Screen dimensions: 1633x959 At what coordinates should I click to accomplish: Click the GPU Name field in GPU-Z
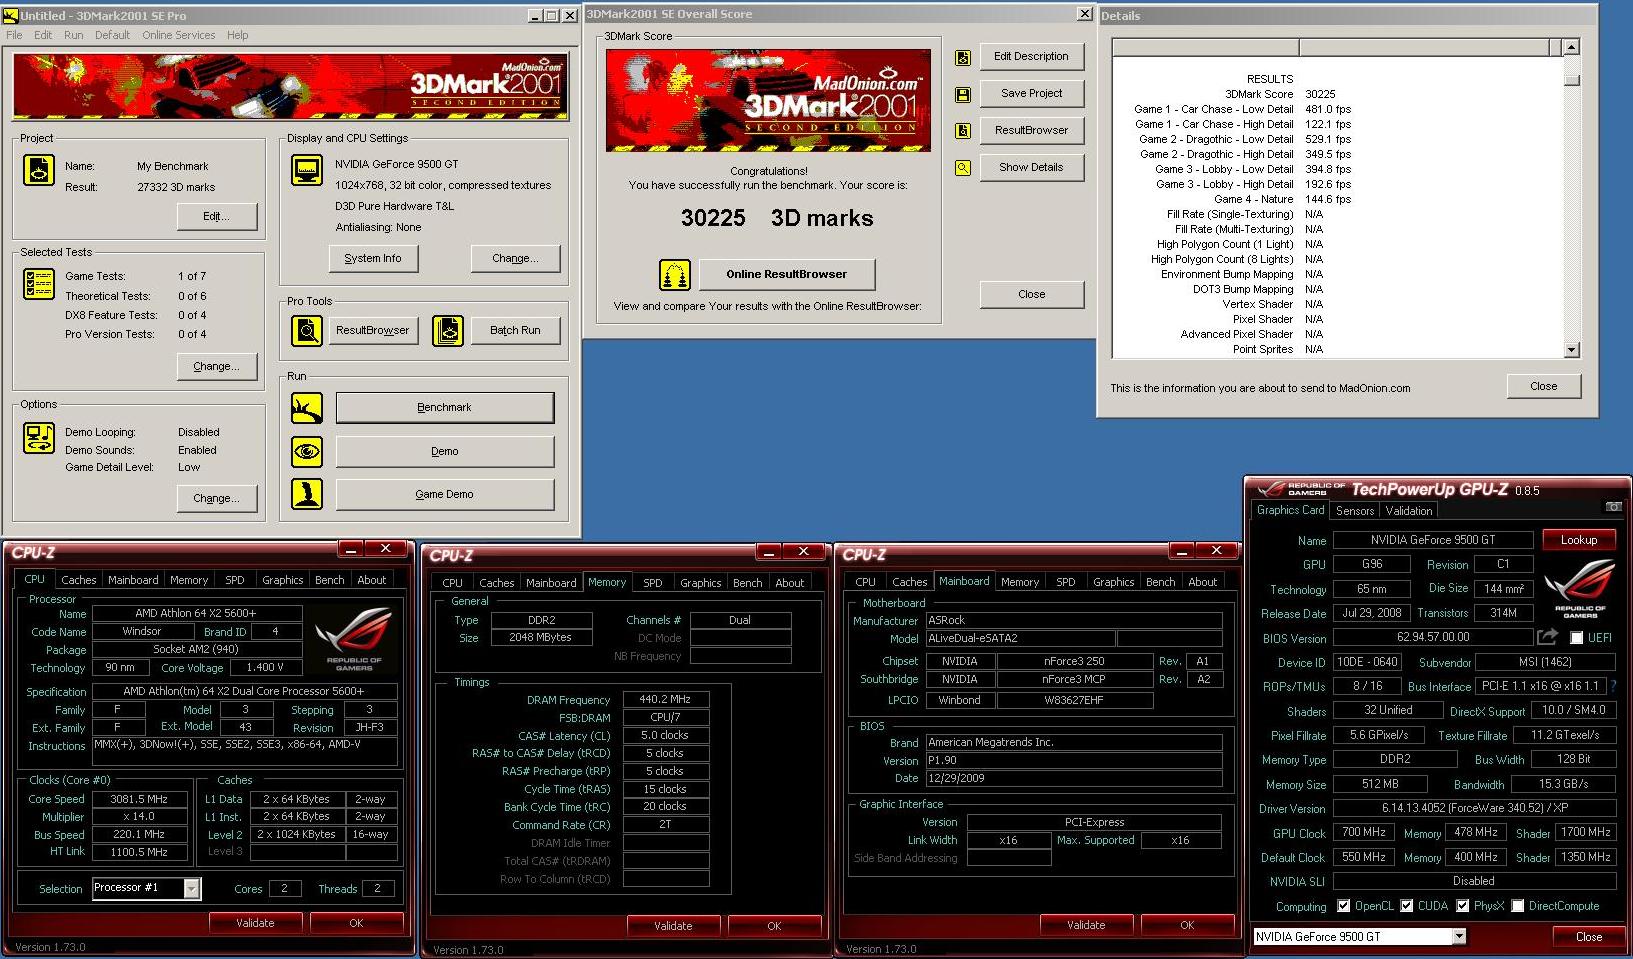pos(1432,540)
